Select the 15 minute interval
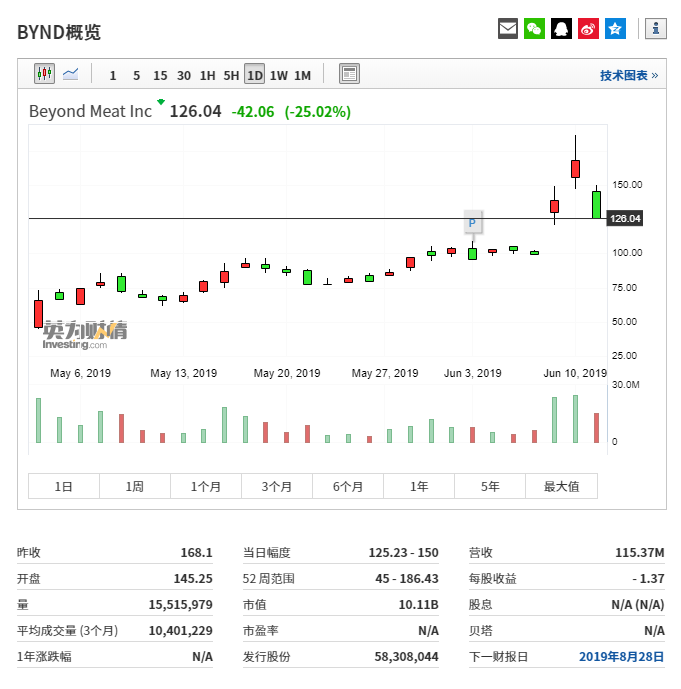Viewport: 681px width, 689px height. click(x=160, y=76)
